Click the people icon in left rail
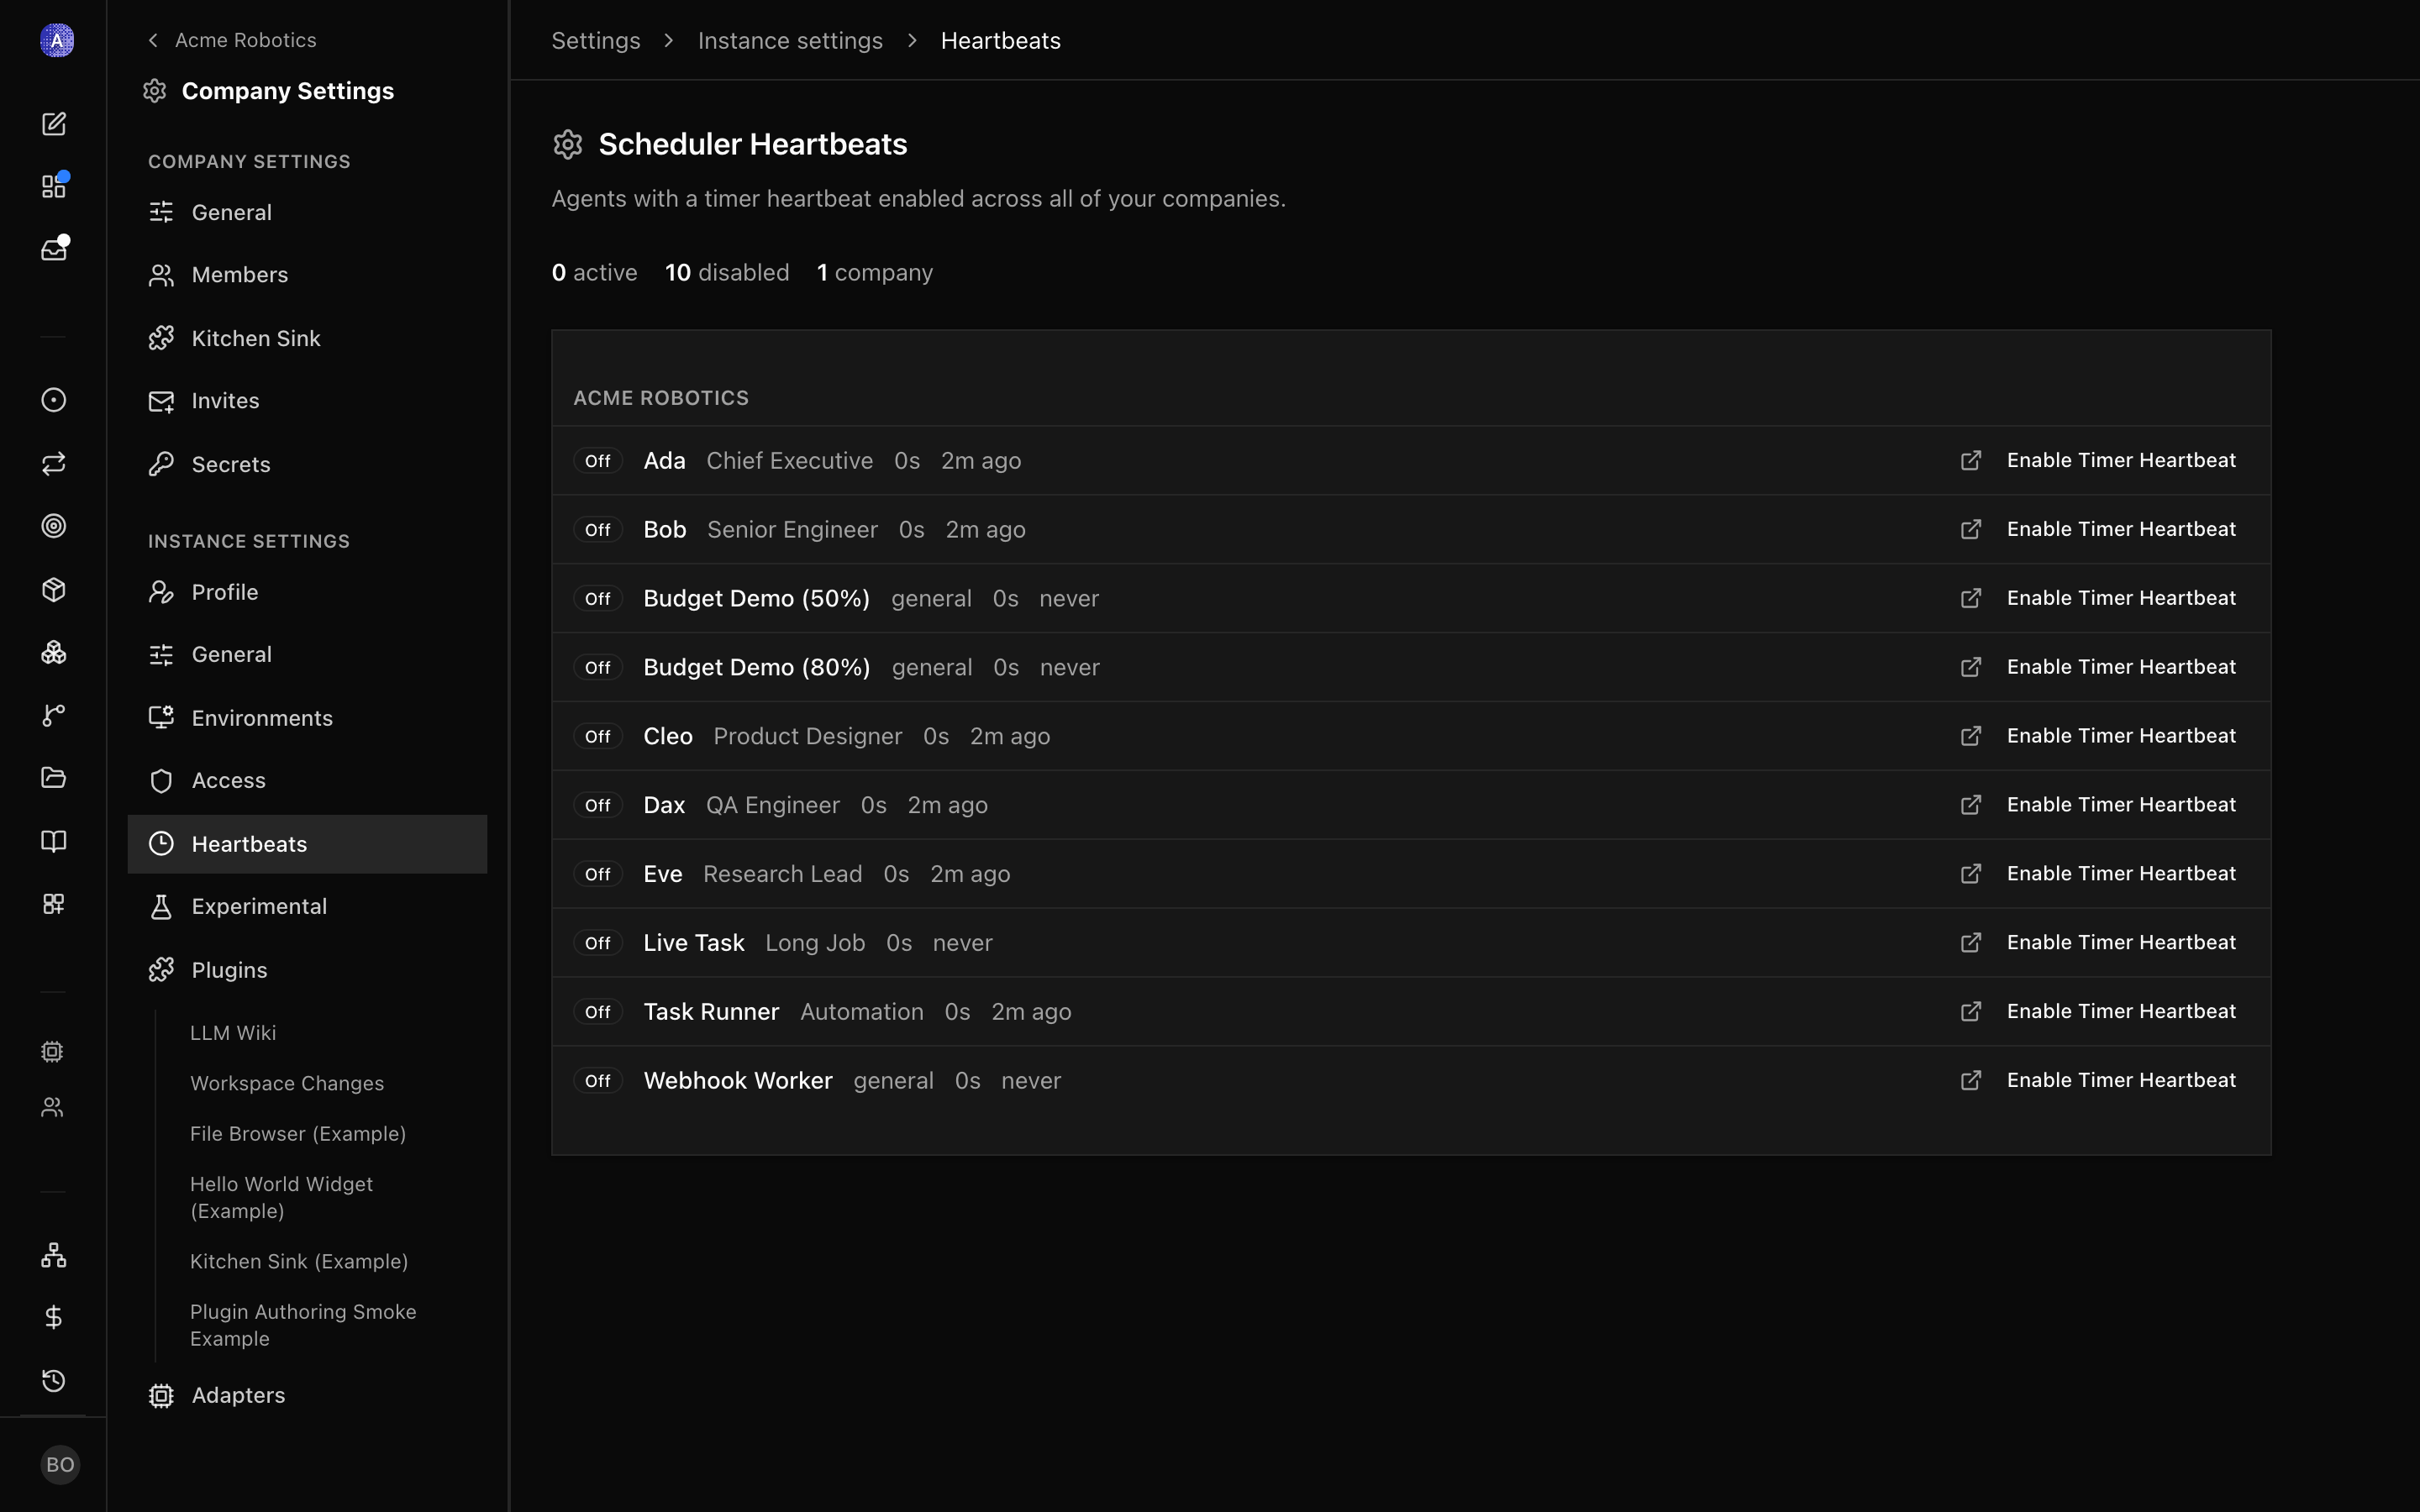 click(x=53, y=1107)
